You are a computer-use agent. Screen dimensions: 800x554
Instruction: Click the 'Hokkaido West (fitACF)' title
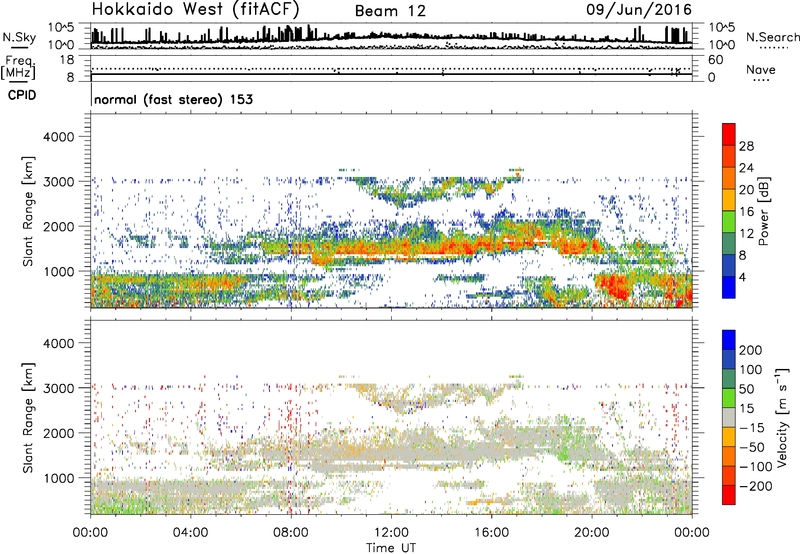coord(195,9)
